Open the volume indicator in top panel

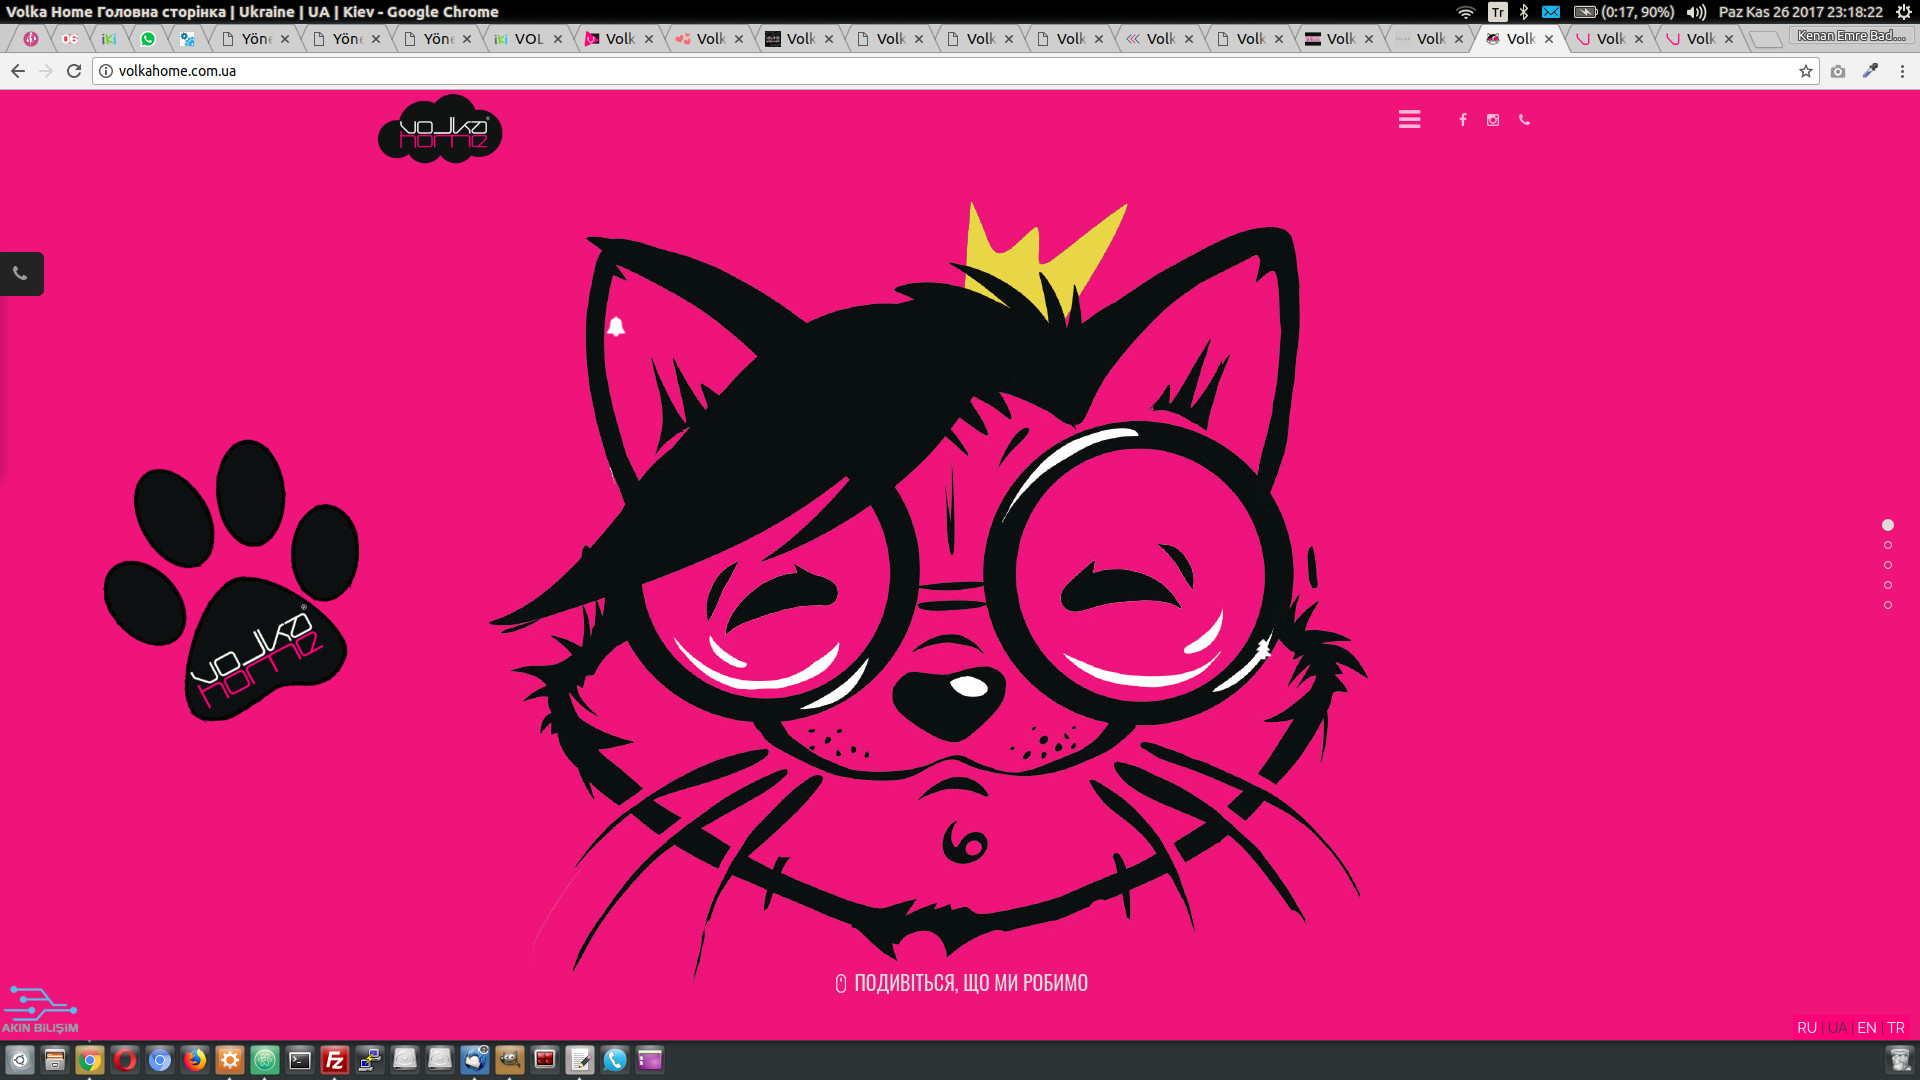(x=1696, y=12)
